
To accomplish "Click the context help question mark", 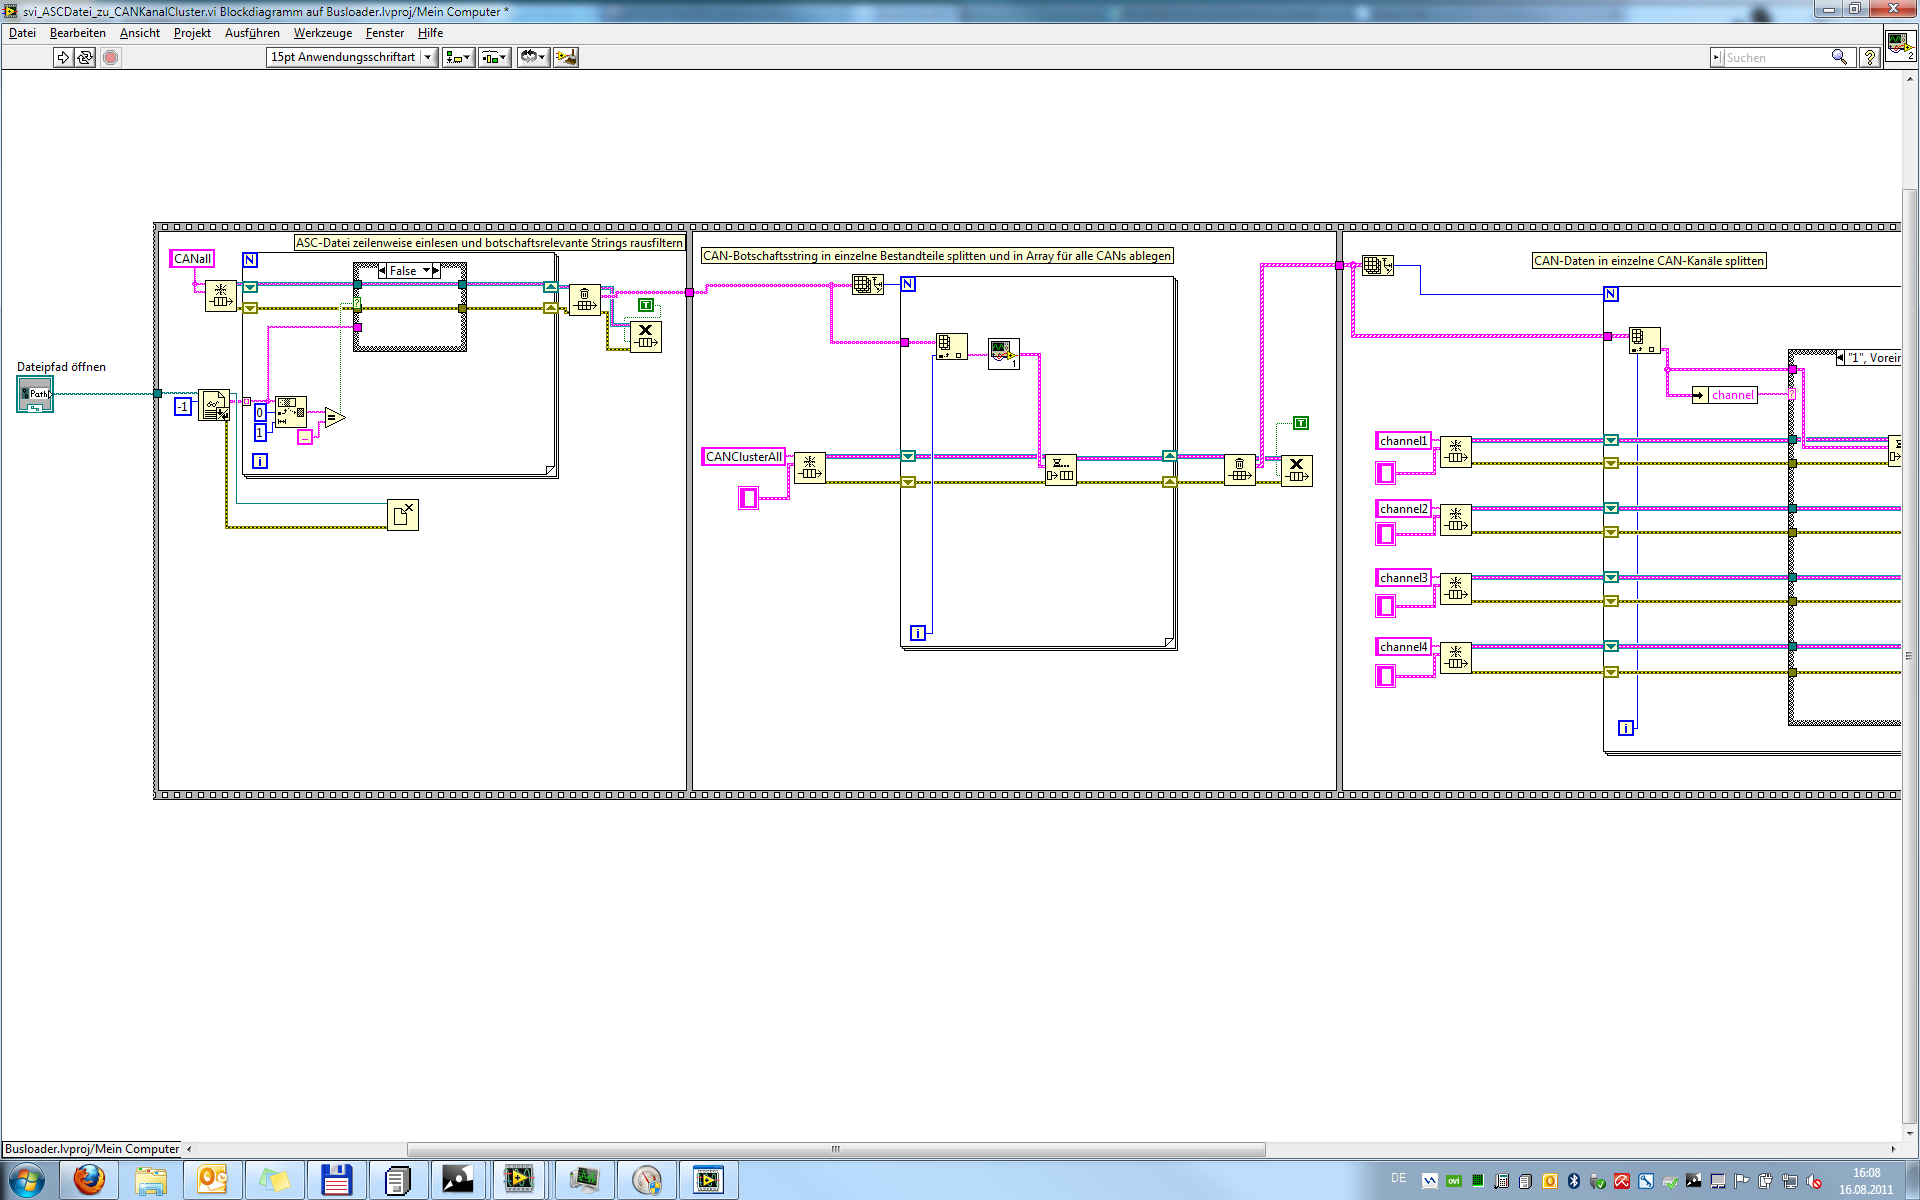I will (x=1869, y=58).
